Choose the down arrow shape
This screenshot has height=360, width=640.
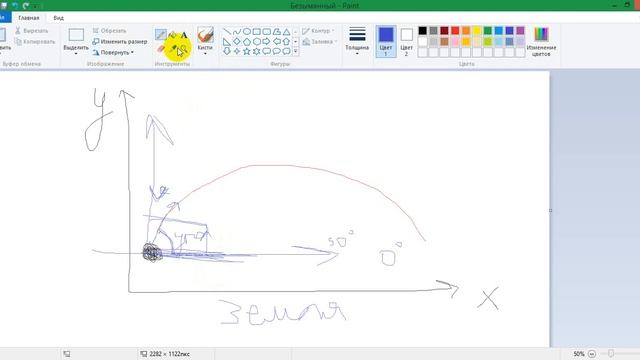coord(227,51)
